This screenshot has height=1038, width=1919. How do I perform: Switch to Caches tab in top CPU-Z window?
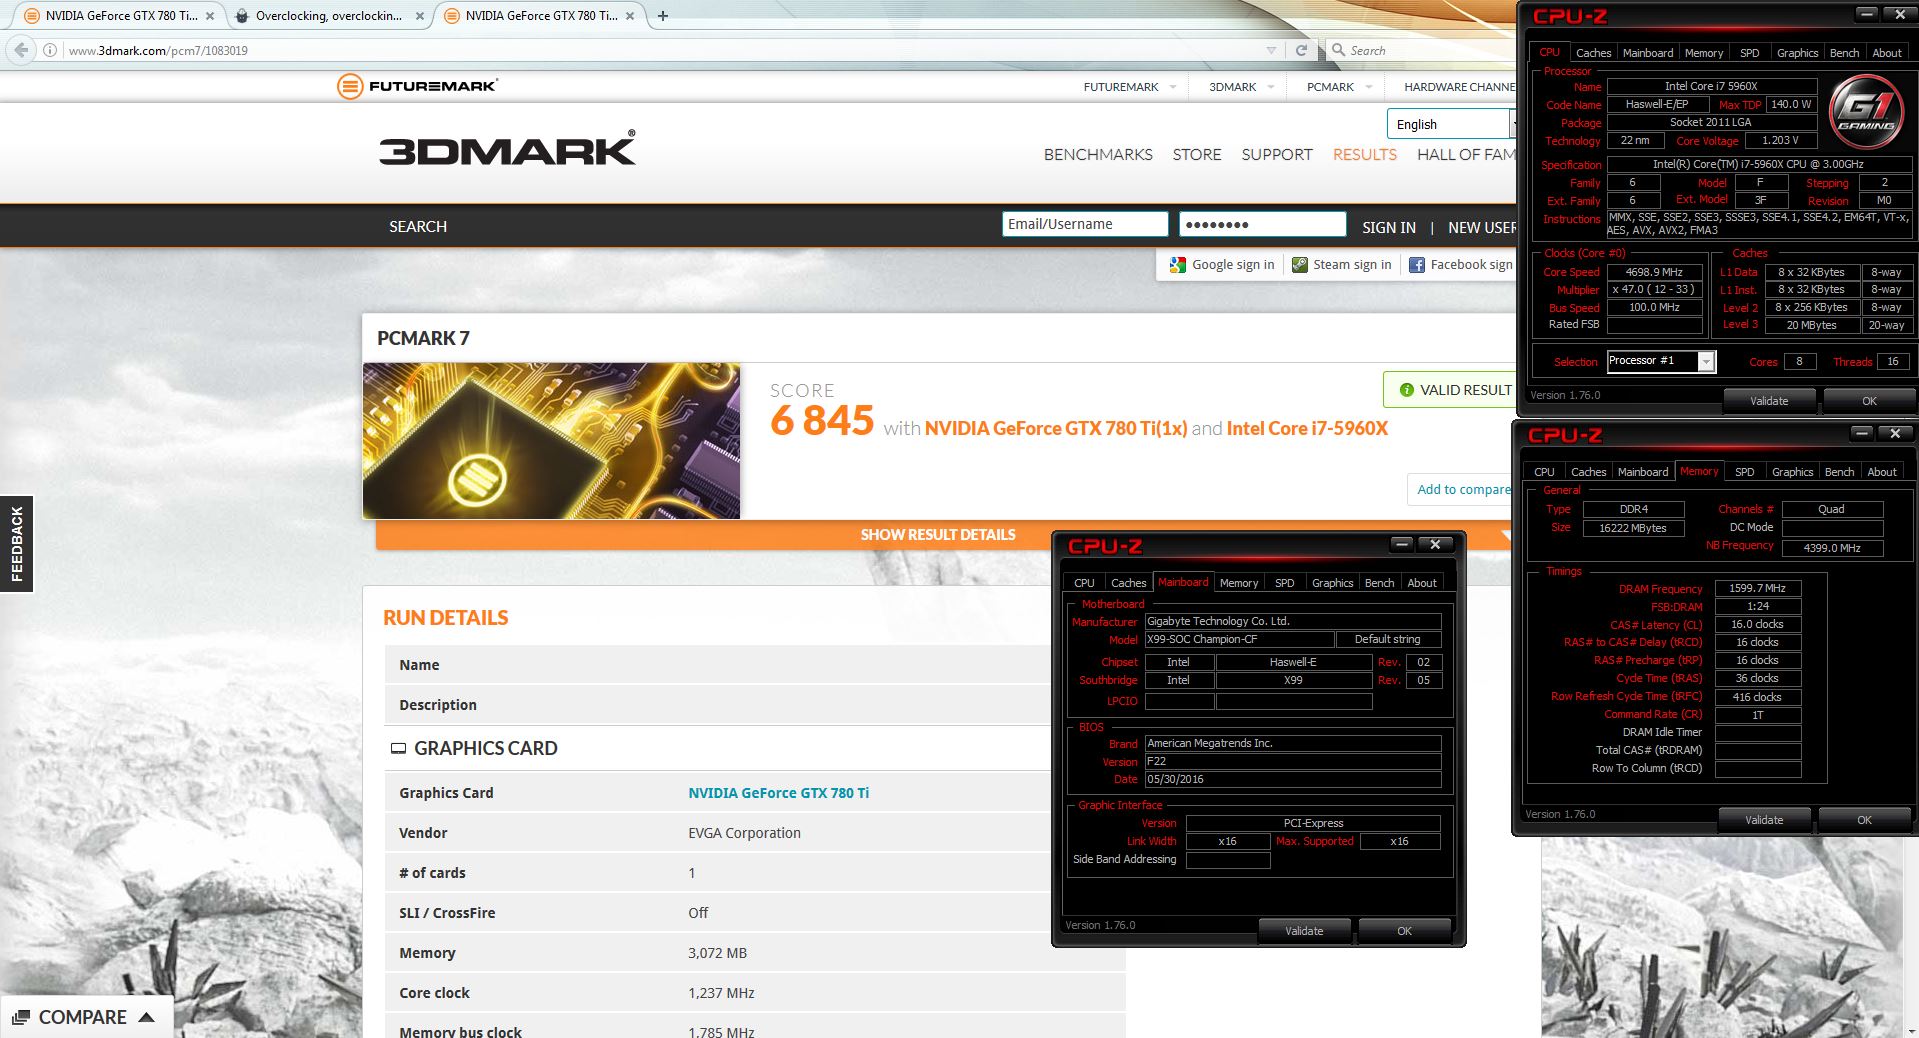[x=1593, y=53]
